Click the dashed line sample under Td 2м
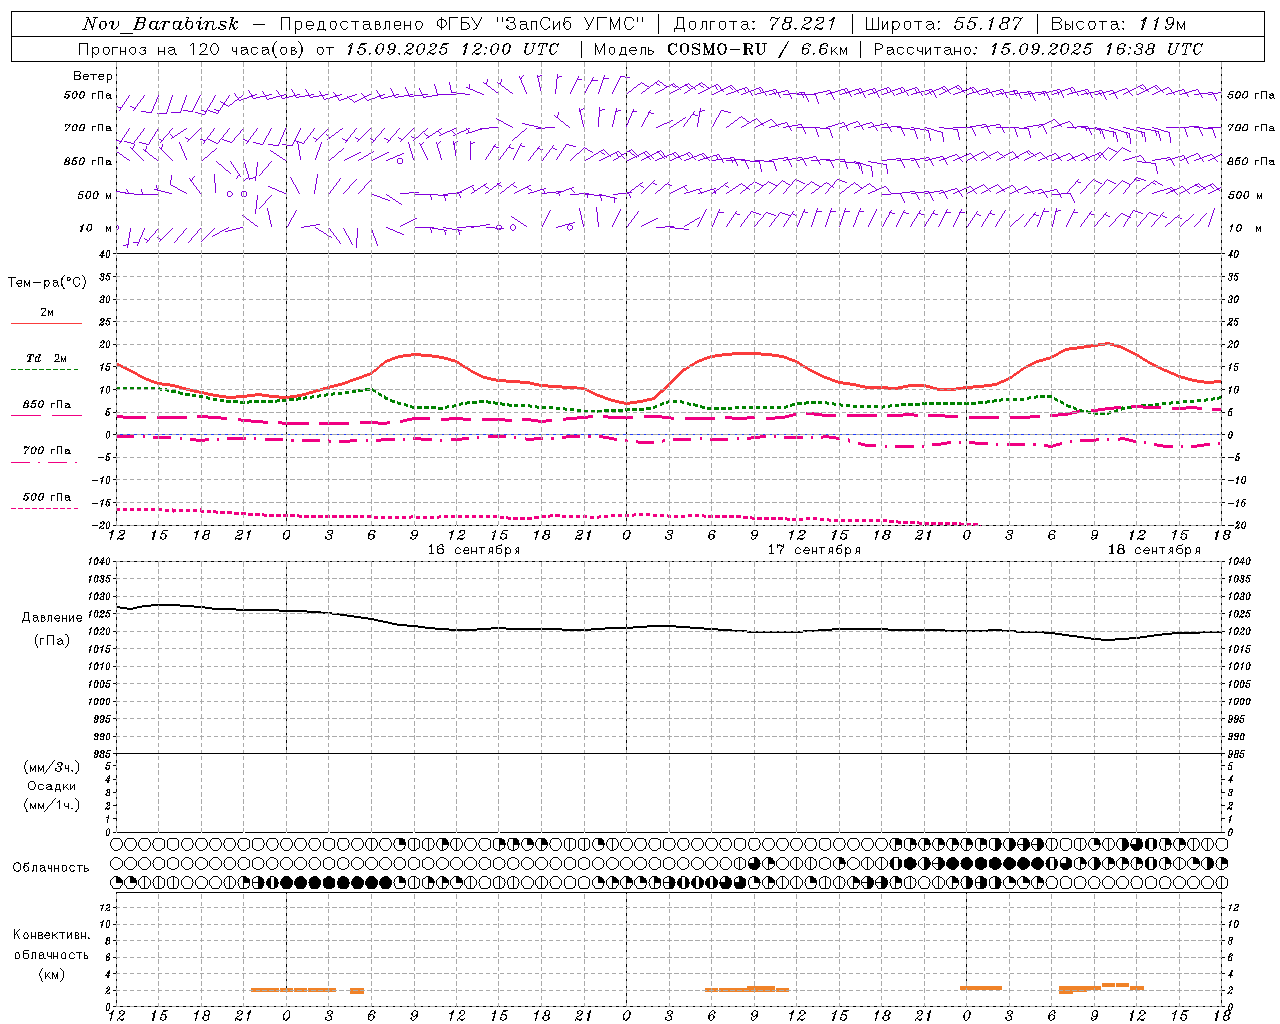 pos(44,370)
